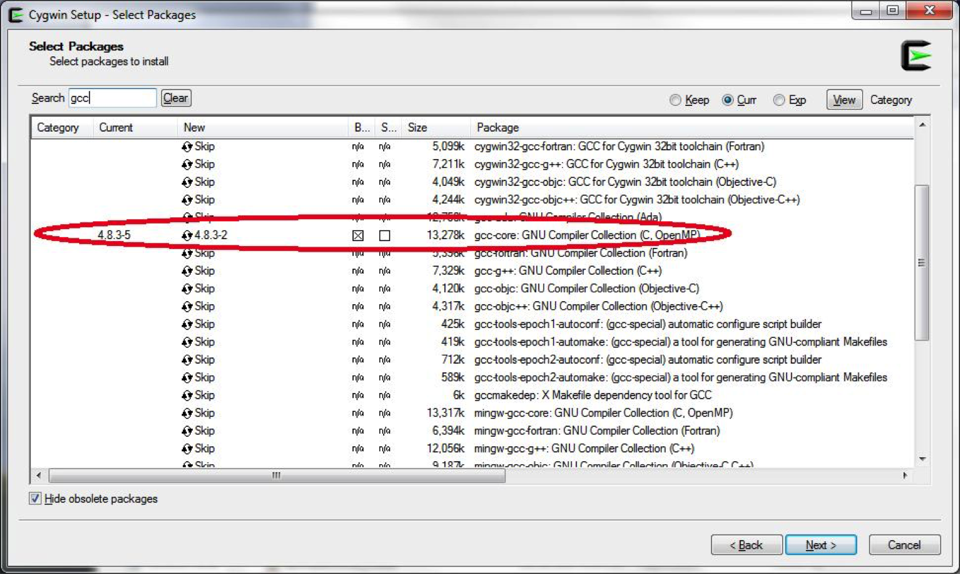
Task: Click the cycle icon for gcc-core package
Action: pos(187,236)
